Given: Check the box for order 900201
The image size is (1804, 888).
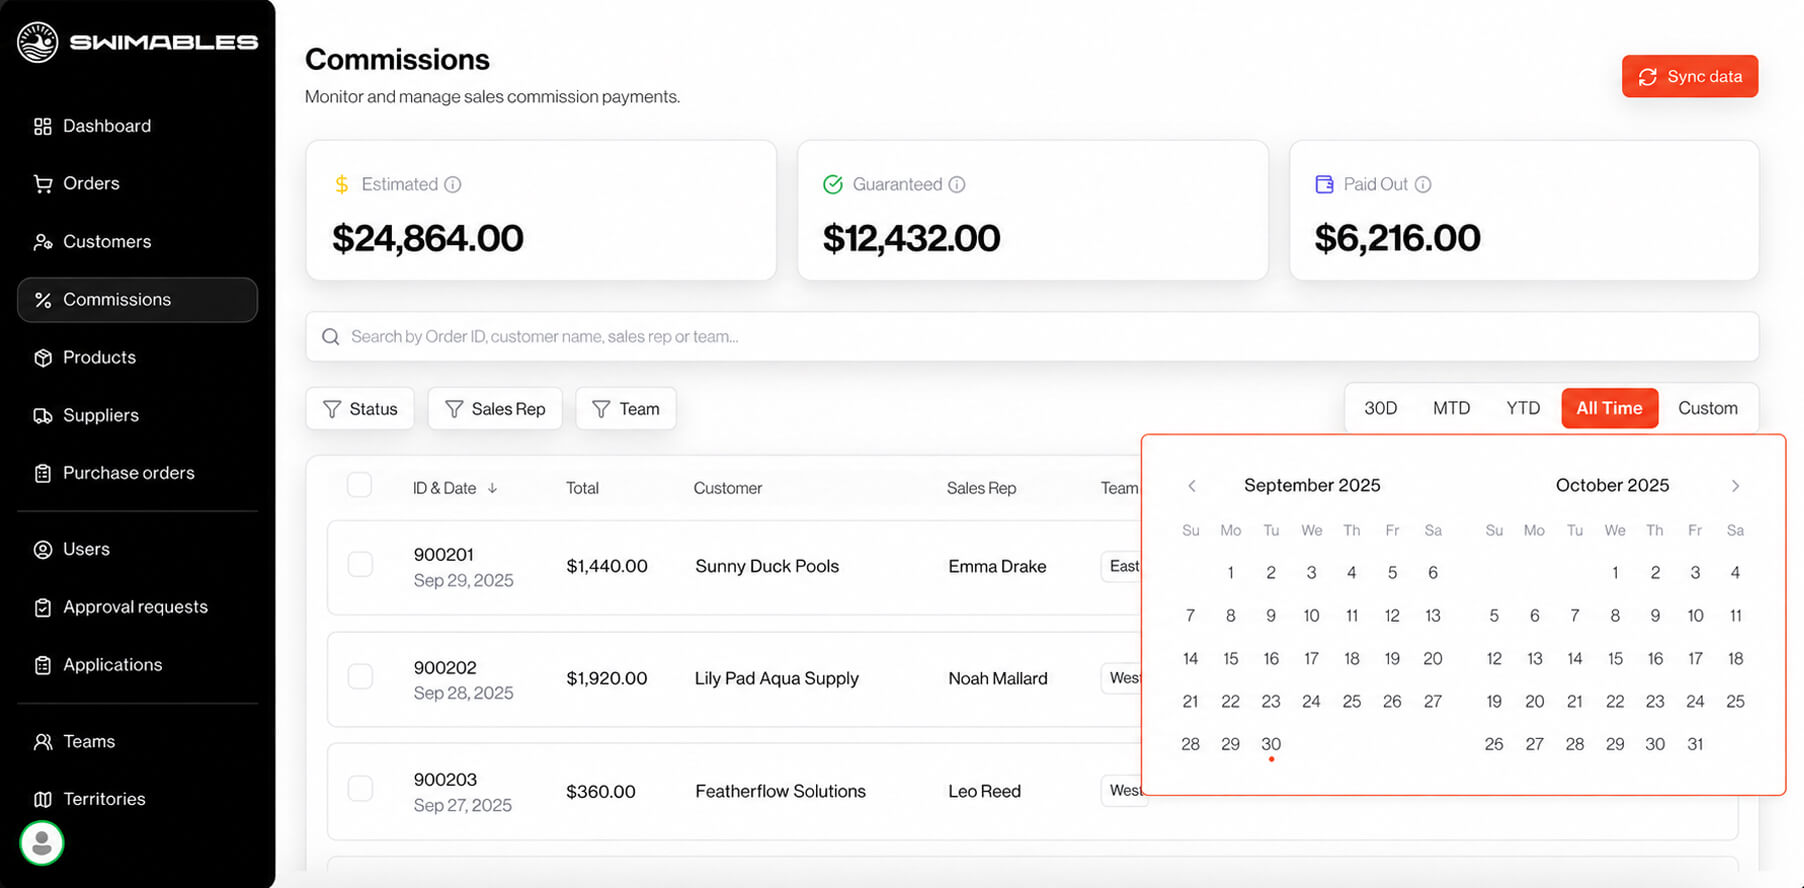Looking at the screenshot, I should click(360, 564).
